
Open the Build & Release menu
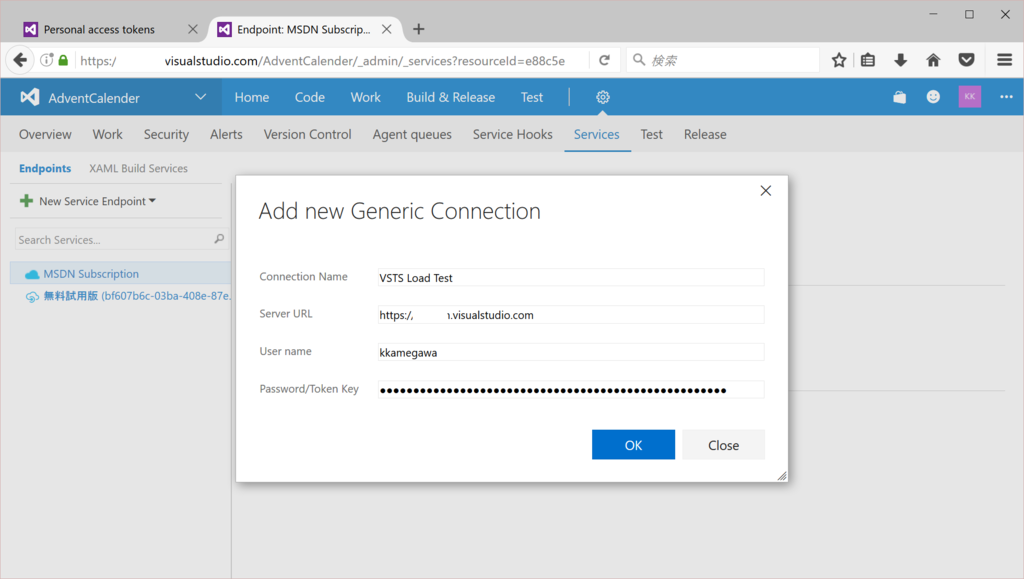pyautogui.click(x=450, y=97)
